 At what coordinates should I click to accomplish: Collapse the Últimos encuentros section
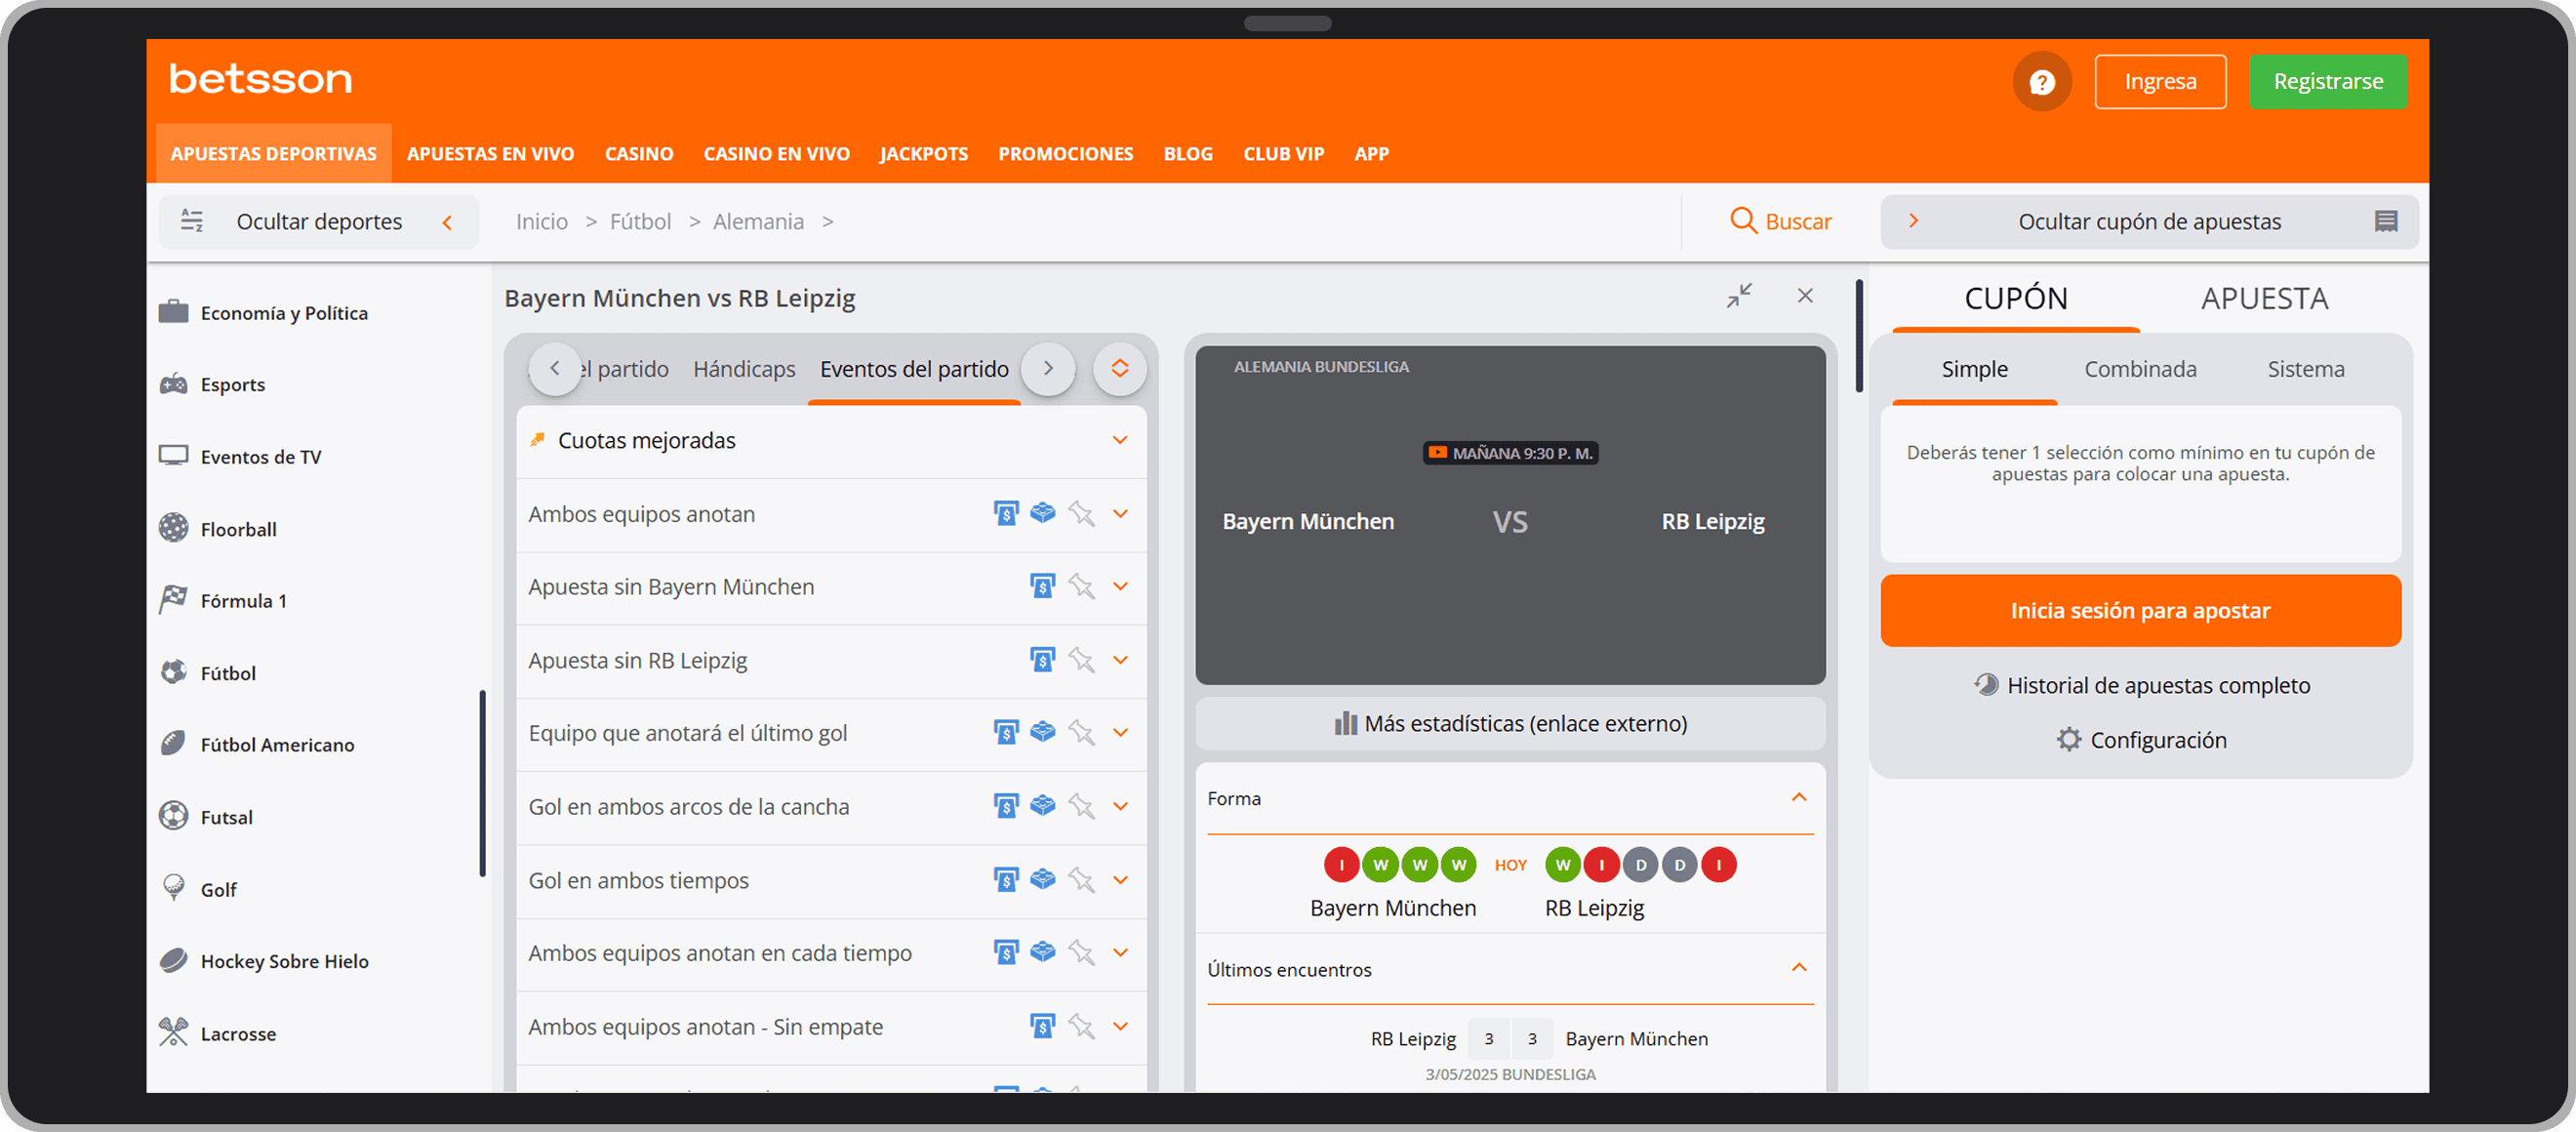coord(1798,967)
